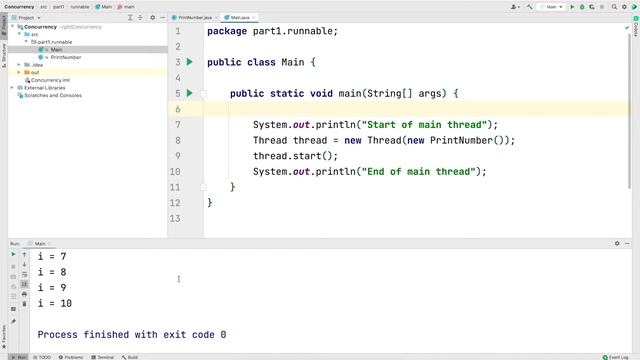This screenshot has width=640, height=360.
Task: Open the Terminal tool window tab
Action: [102, 357]
